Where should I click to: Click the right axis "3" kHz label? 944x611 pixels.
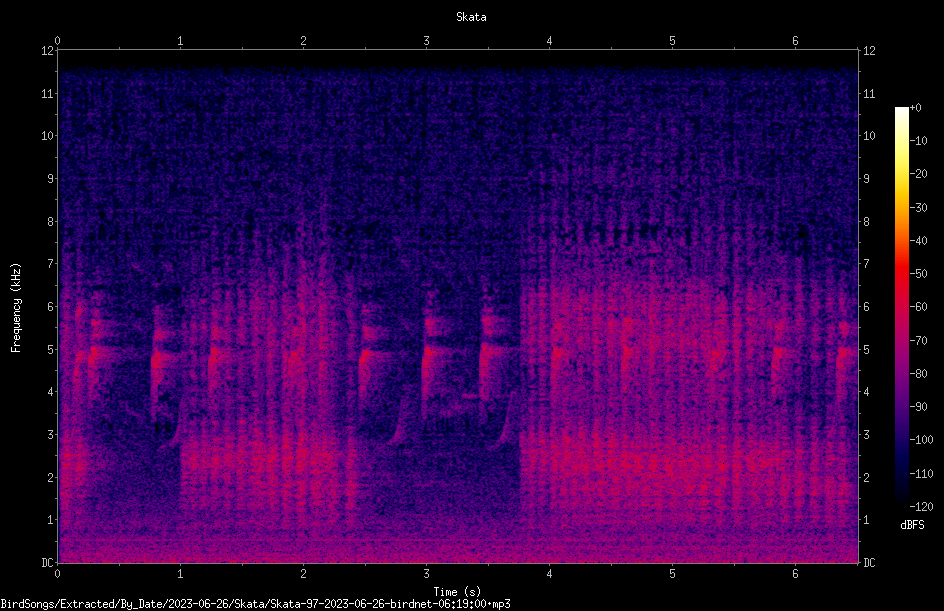tap(866, 435)
